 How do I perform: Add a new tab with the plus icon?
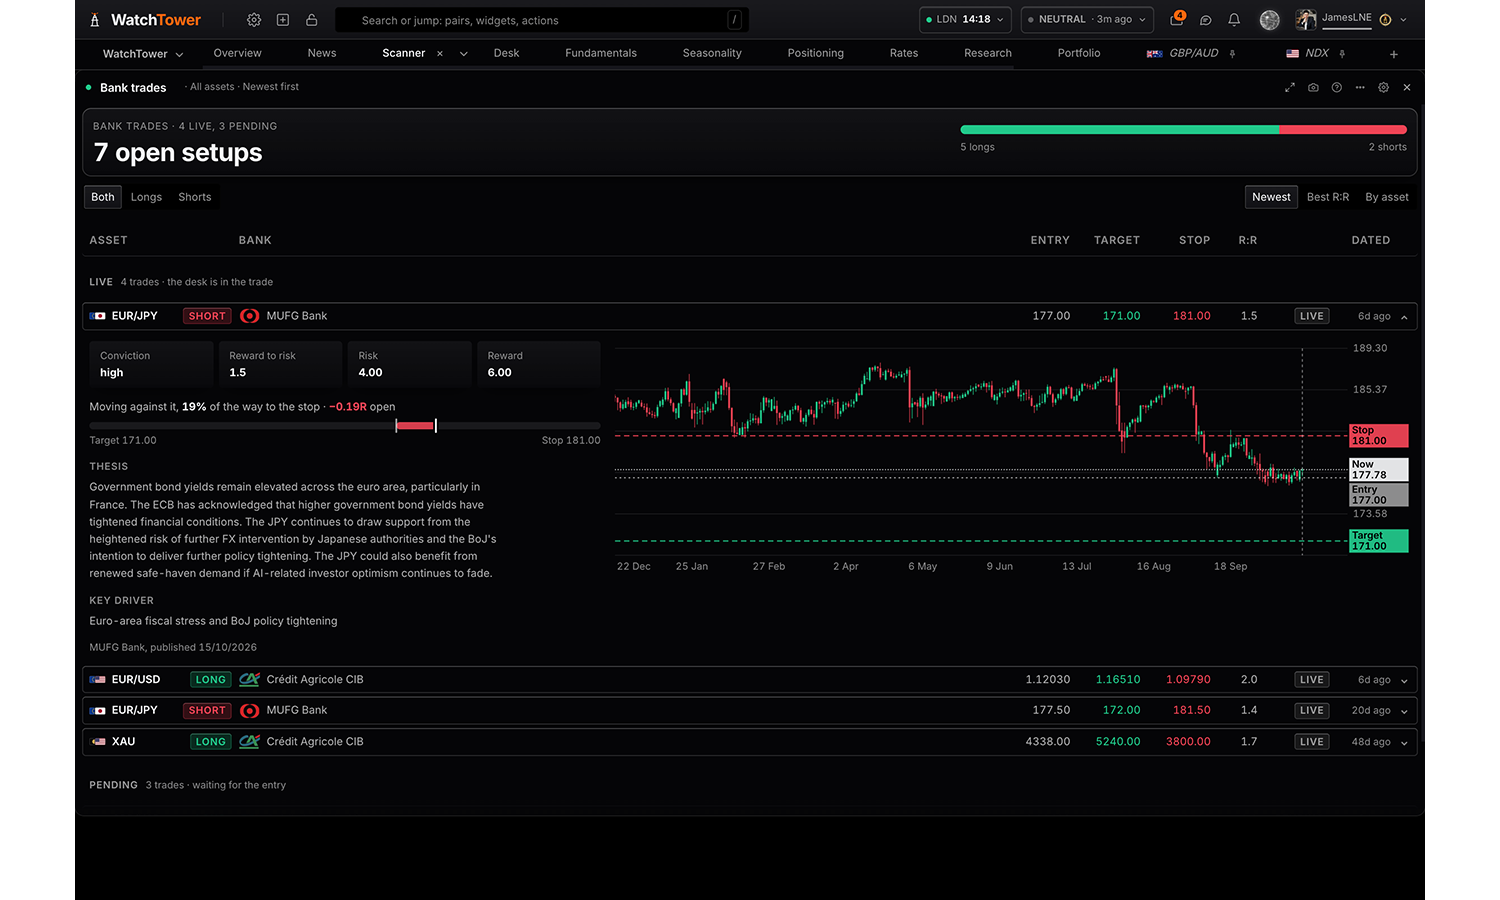(x=1394, y=54)
